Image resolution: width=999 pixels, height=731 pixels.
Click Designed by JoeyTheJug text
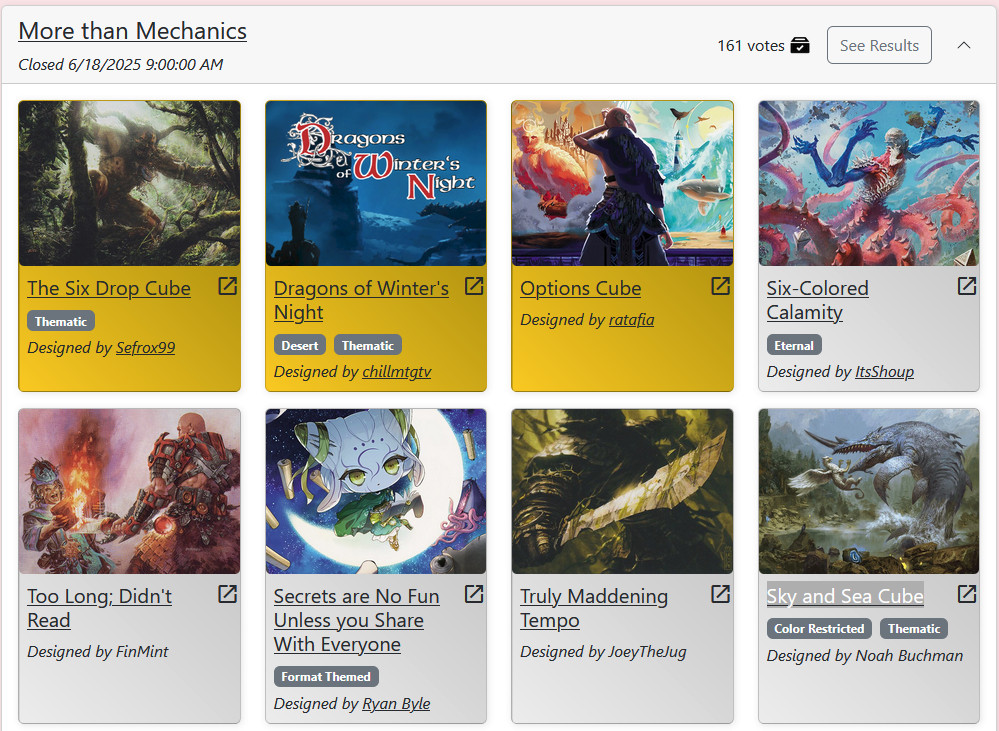603,651
